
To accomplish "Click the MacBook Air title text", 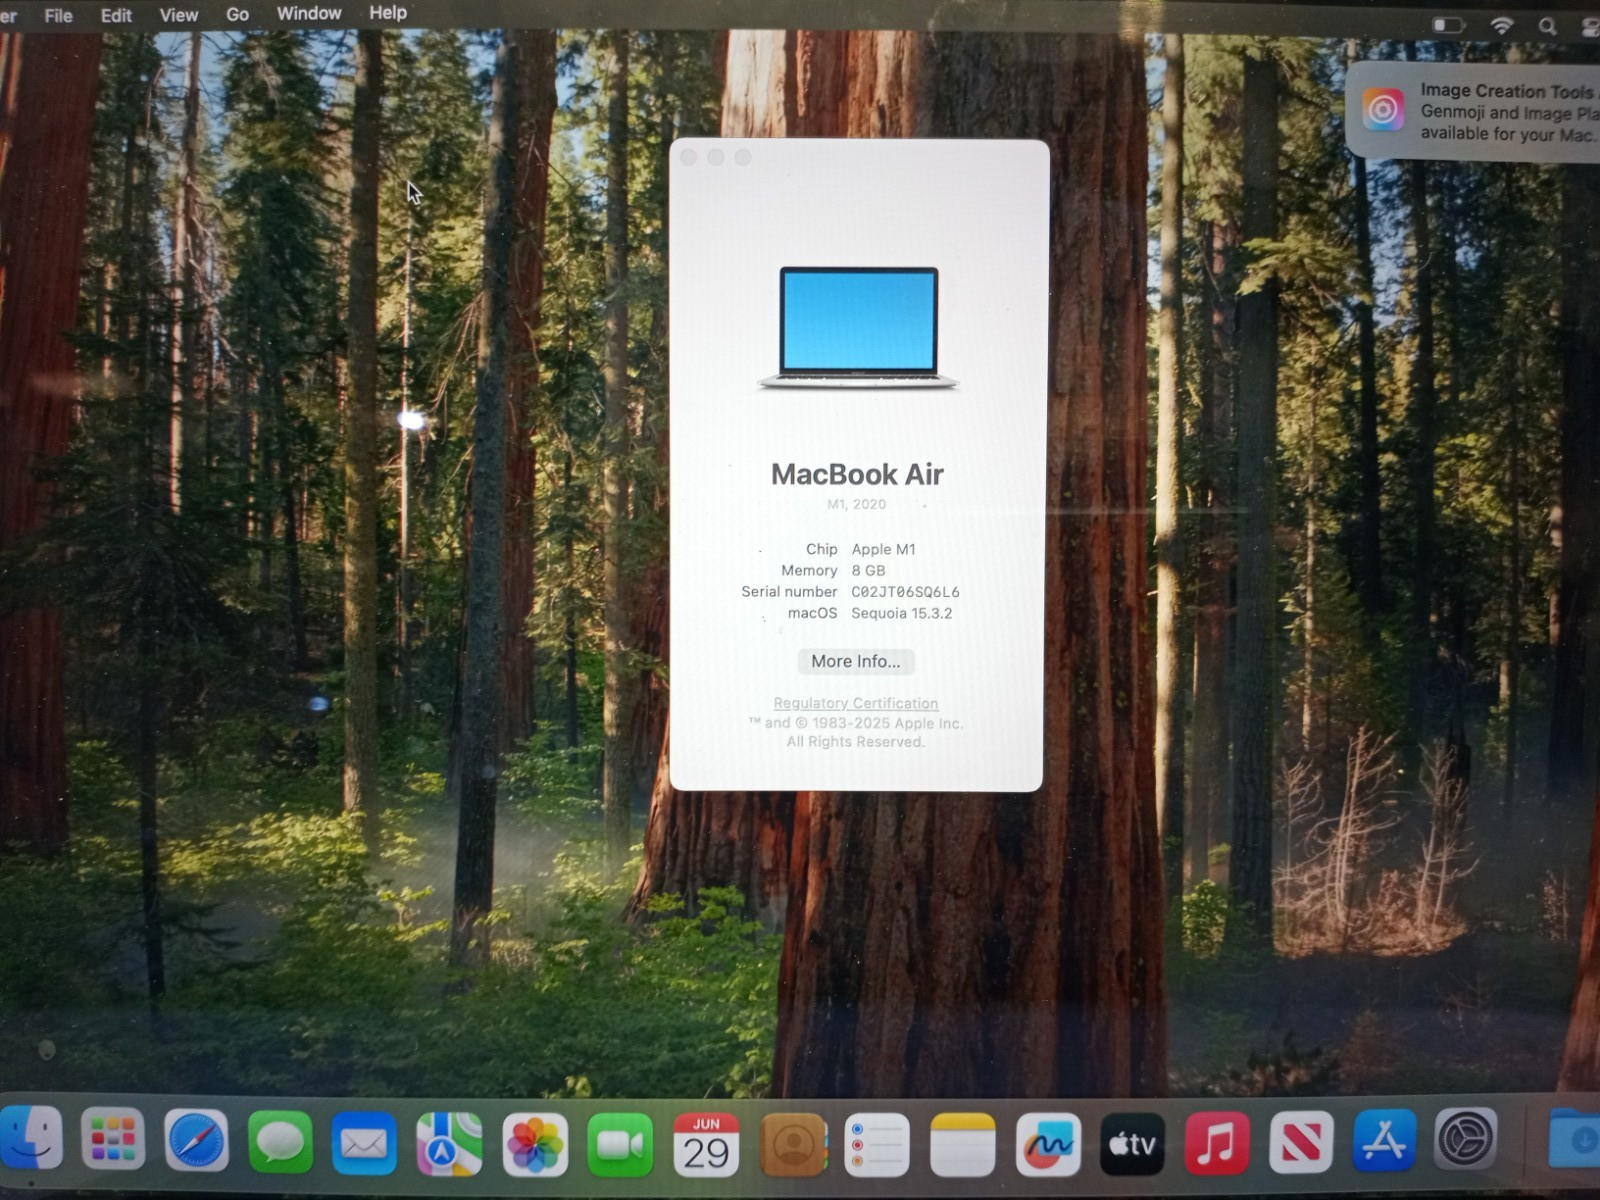I will [857, 474].
